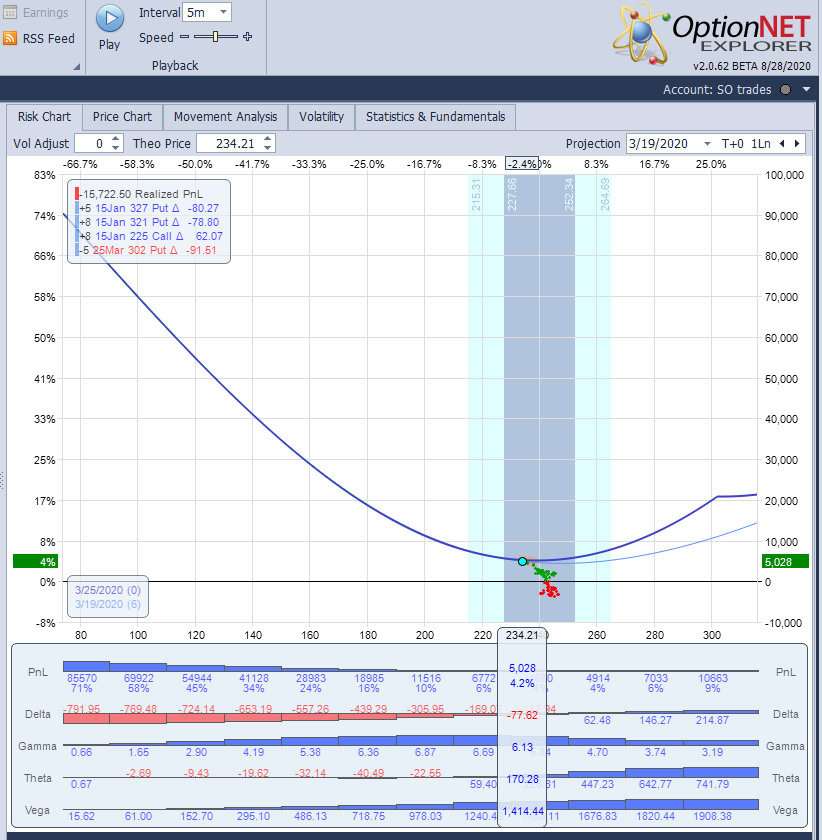822x840 pixels.
Task: Step projection back with the left arrow
Action: [x=782, y=144]
